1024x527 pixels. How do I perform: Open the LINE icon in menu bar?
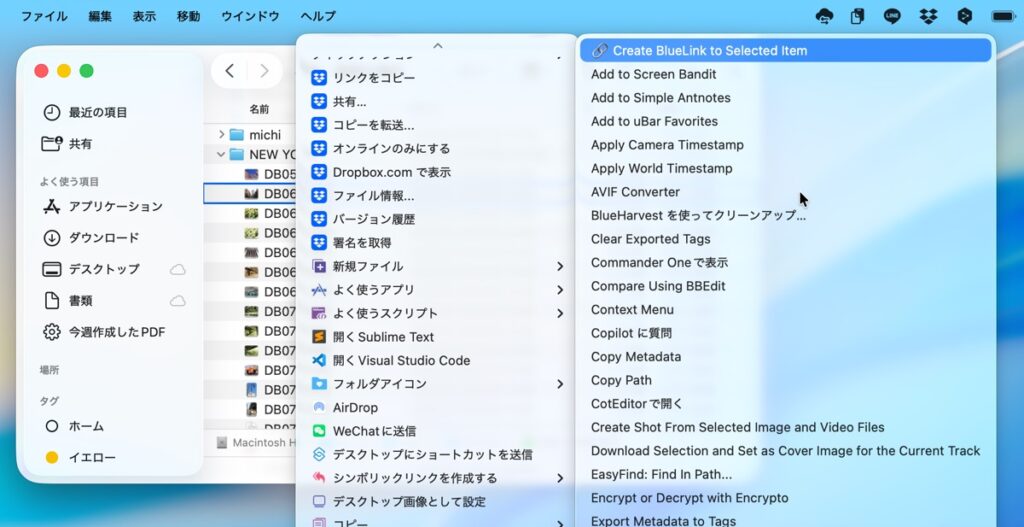click(x=892, y=16)
